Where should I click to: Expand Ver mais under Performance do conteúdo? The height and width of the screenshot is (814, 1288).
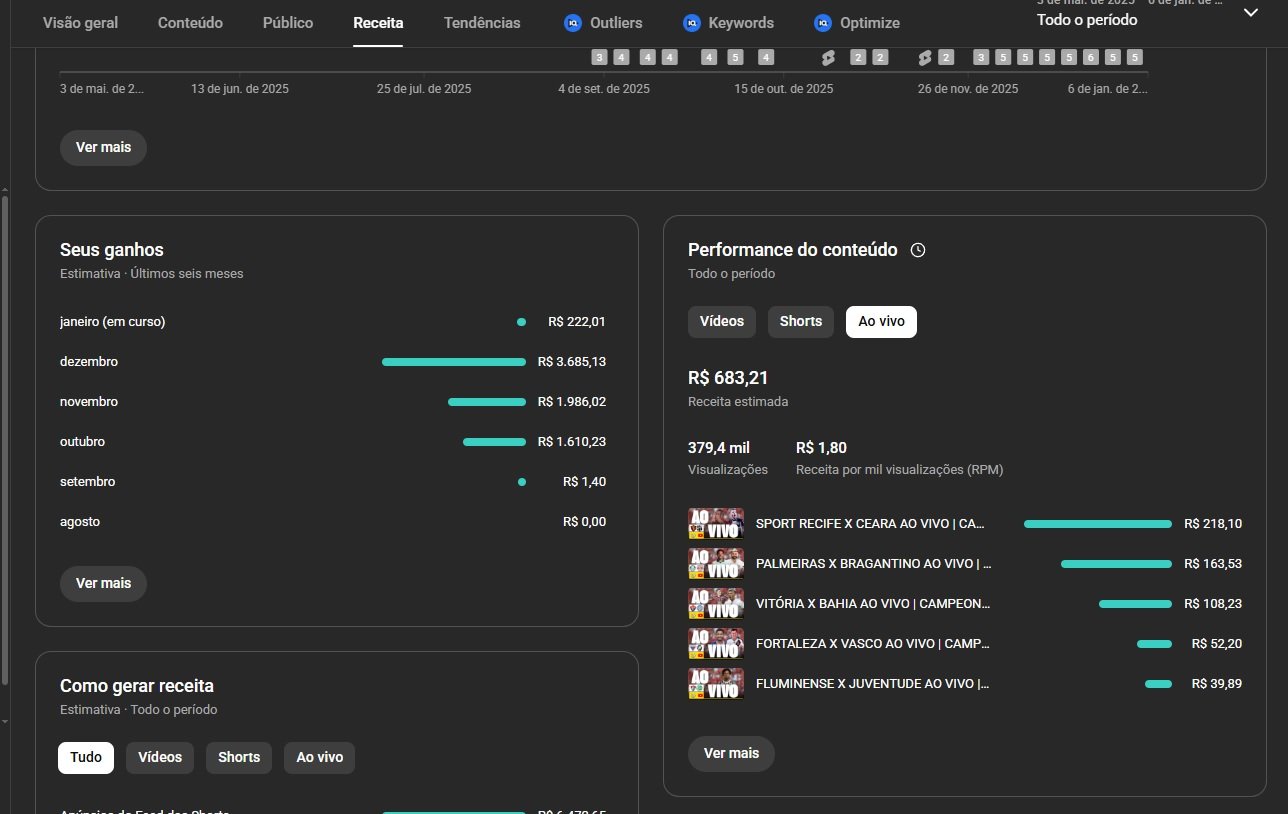[x=731, y=754]
